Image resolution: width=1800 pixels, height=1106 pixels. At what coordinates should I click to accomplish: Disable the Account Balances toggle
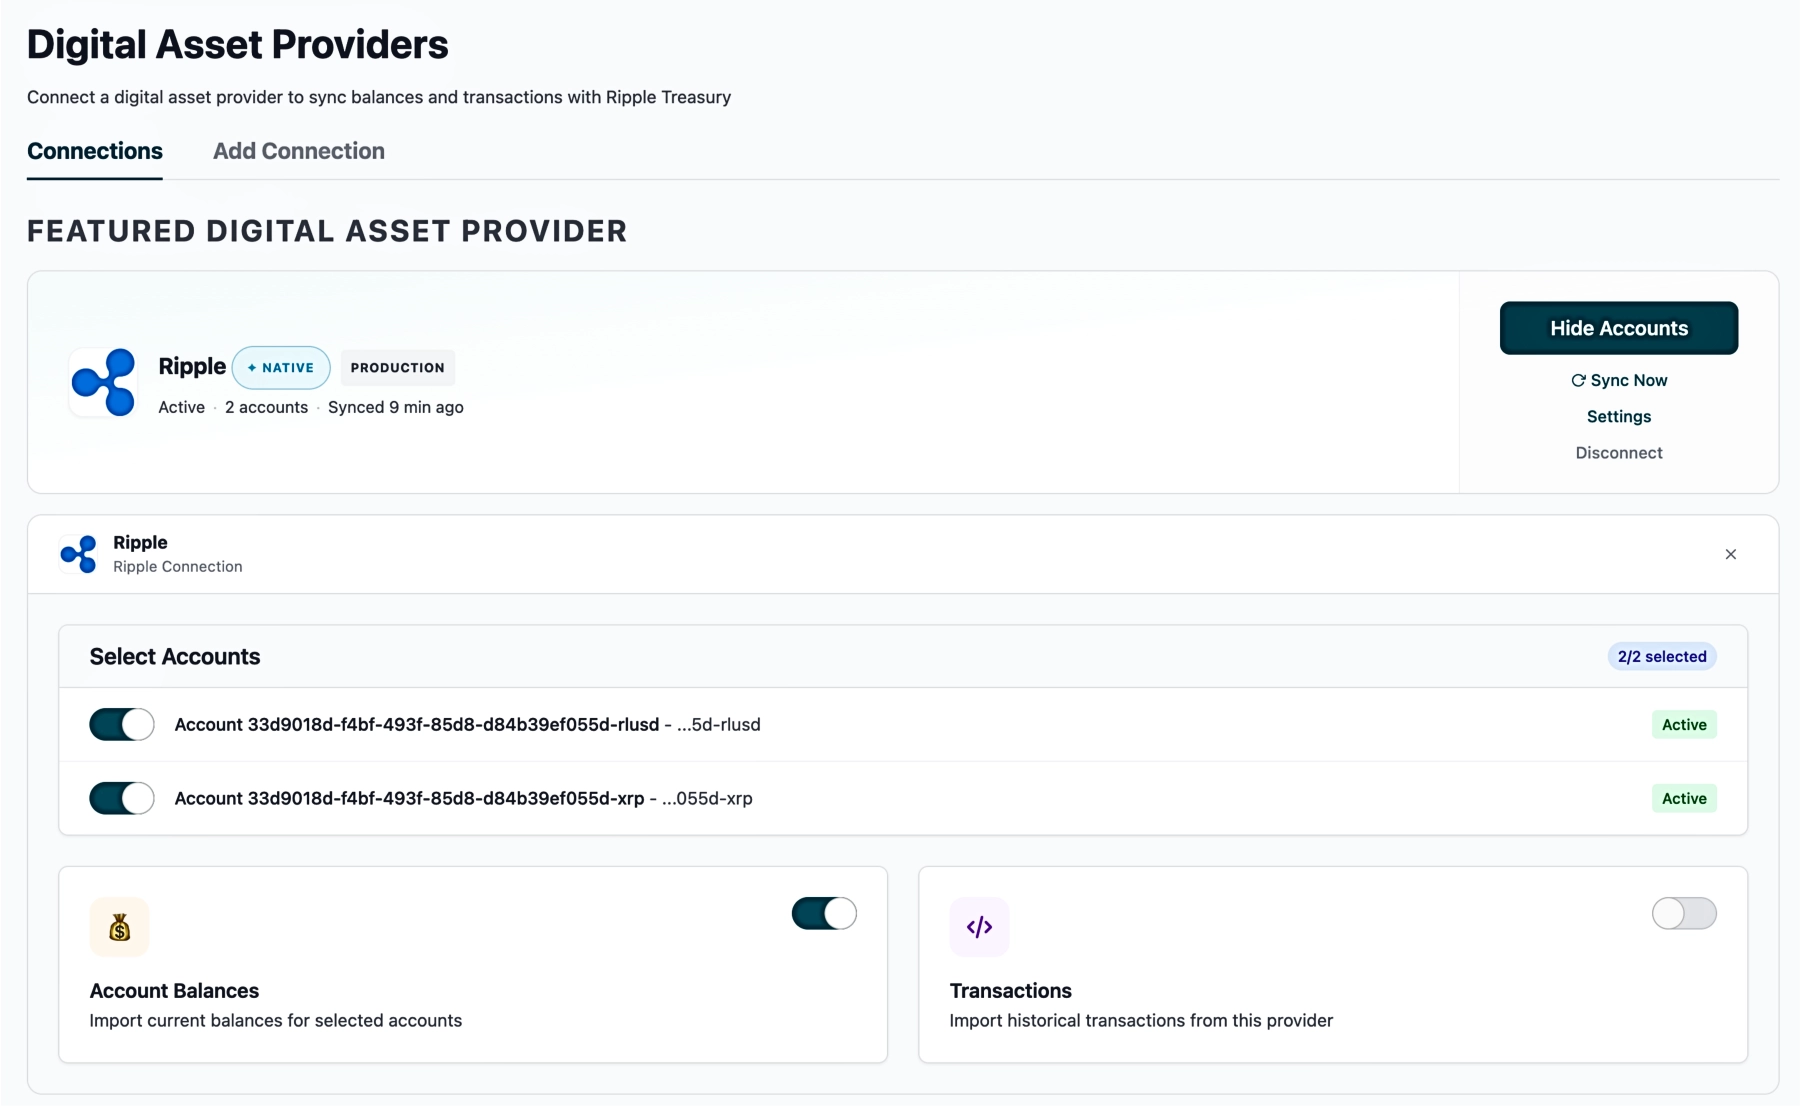824,913
